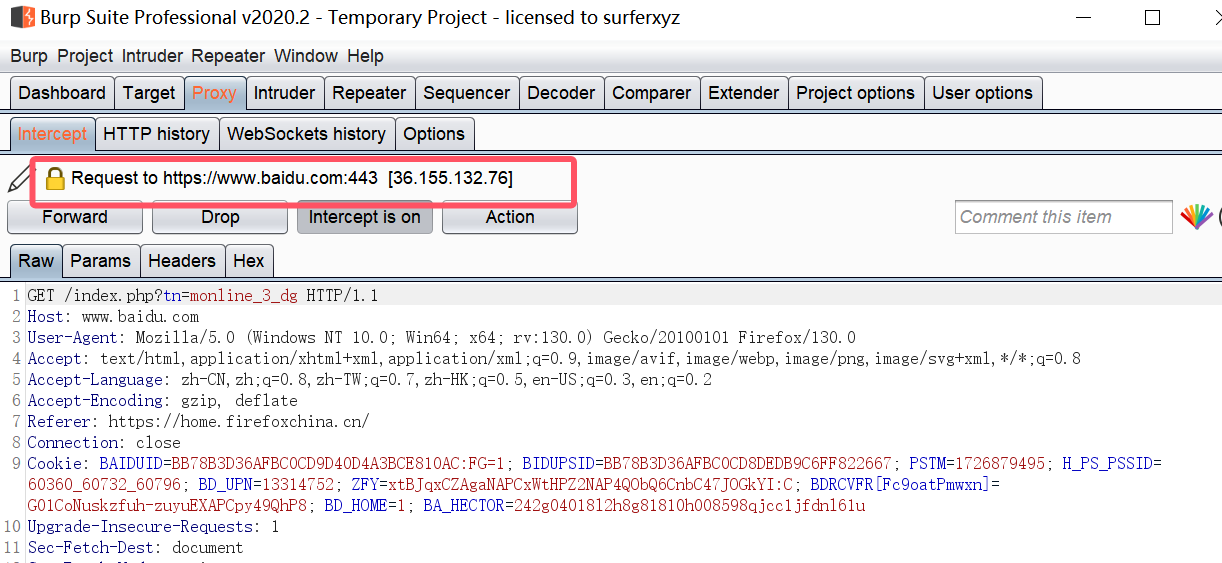Drop the intercepted request
The image size is (1222, 563).
tap(220, 217)
